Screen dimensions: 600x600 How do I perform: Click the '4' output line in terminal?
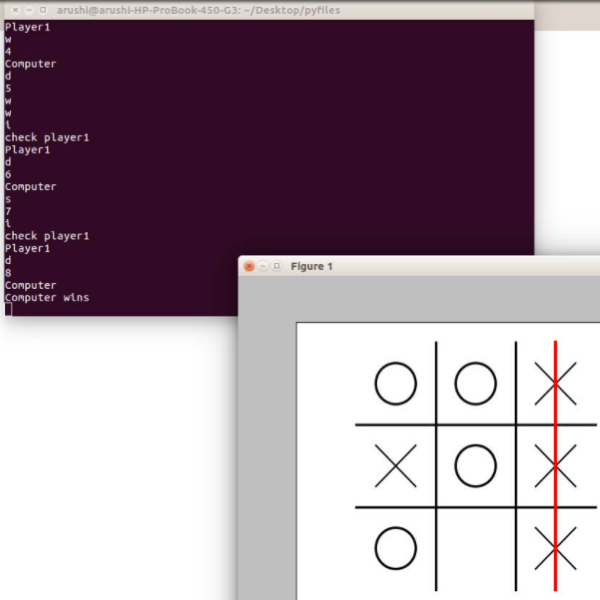coord(8,51)
